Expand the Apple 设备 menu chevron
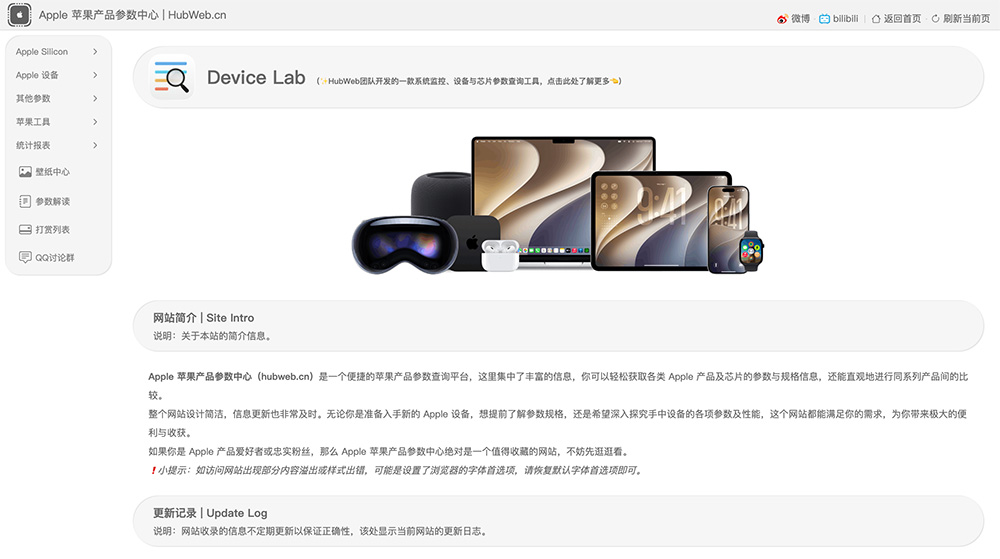The image size is (1000, 559). [x=95, y=75]
